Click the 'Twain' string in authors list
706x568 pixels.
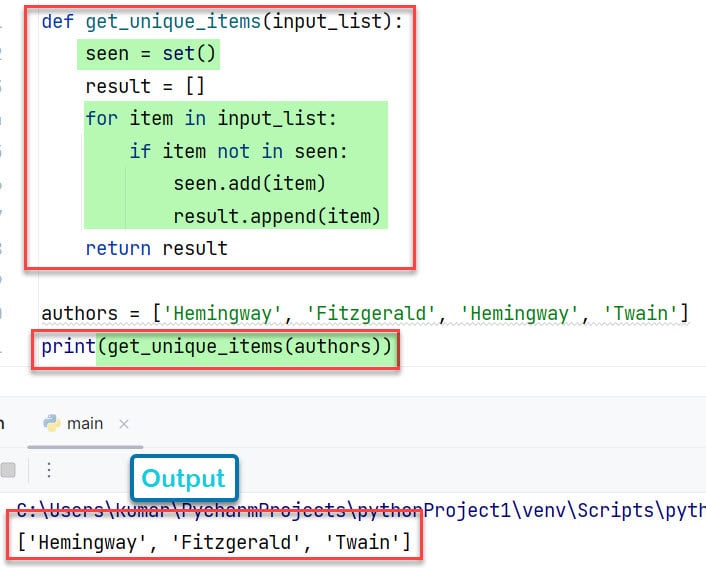coord(641,313)
